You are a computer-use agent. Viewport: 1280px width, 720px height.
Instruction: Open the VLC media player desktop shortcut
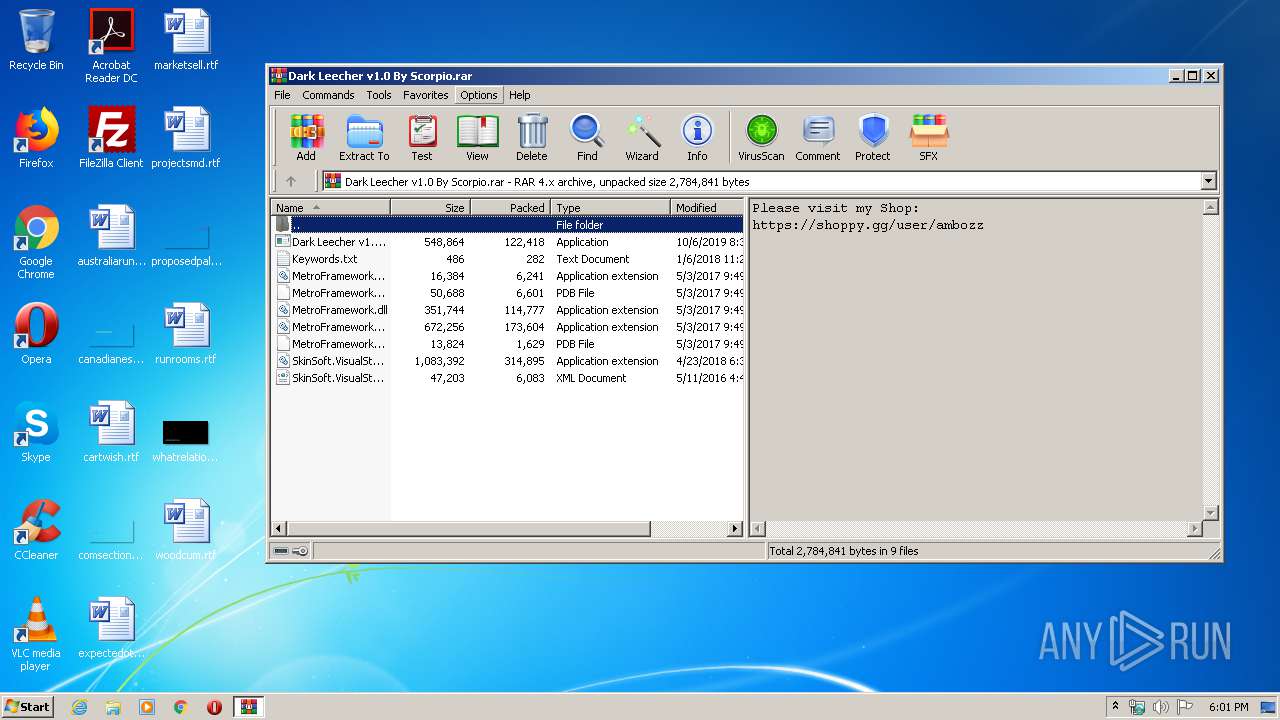36,635
